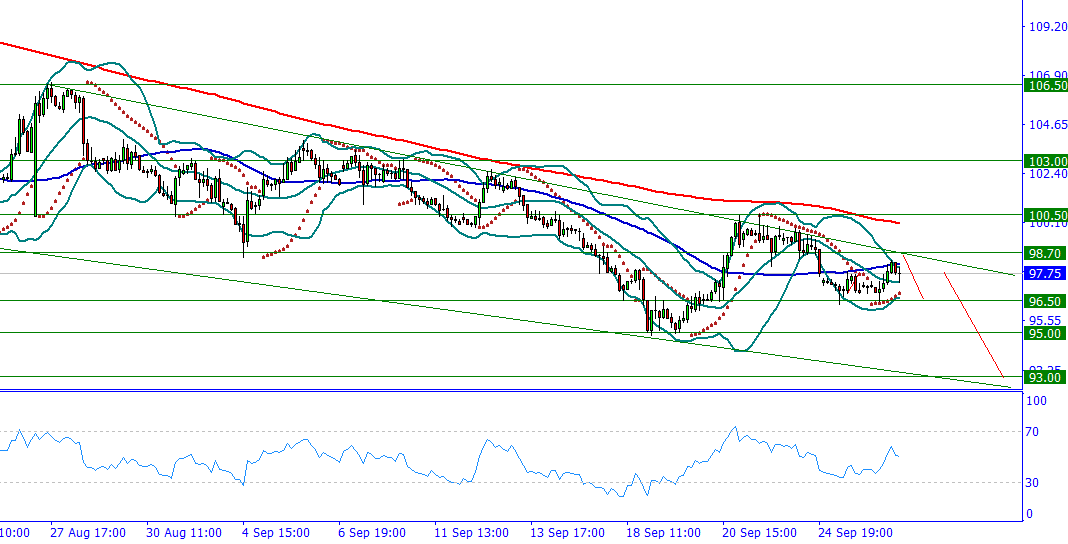Select the 100.50 price level label
Image resolution: width=1068 pixels, height=544 pixels.
(x=1046, y=215)
